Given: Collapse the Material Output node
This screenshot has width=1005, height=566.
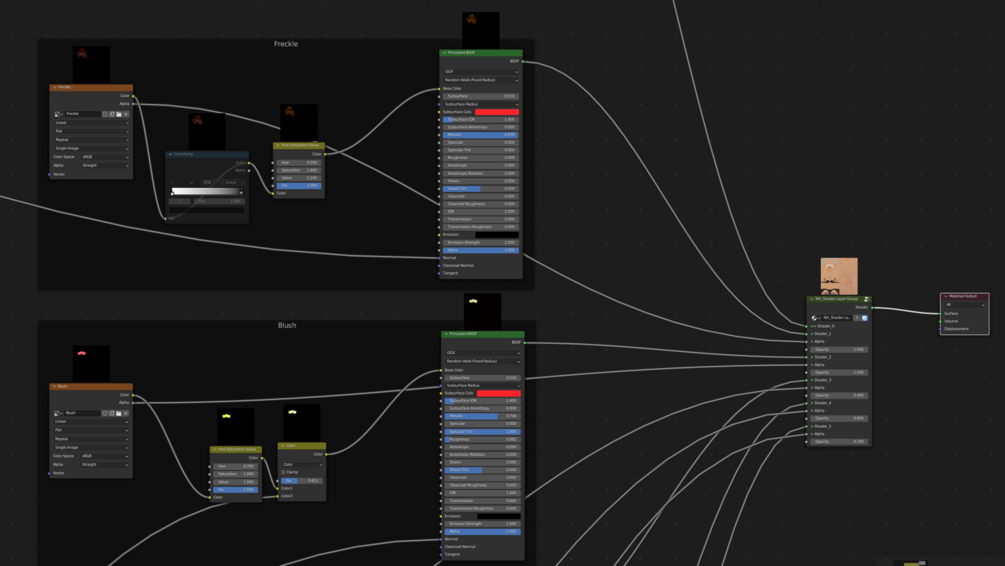Looking at the screenshot, I should click(x=945, y=296).
